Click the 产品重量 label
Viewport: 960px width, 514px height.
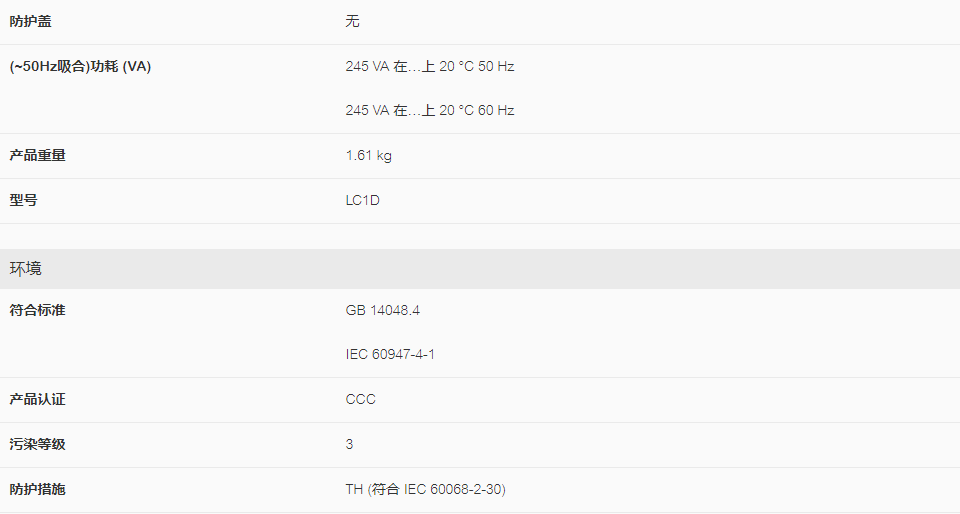click(x=37, y=155)
